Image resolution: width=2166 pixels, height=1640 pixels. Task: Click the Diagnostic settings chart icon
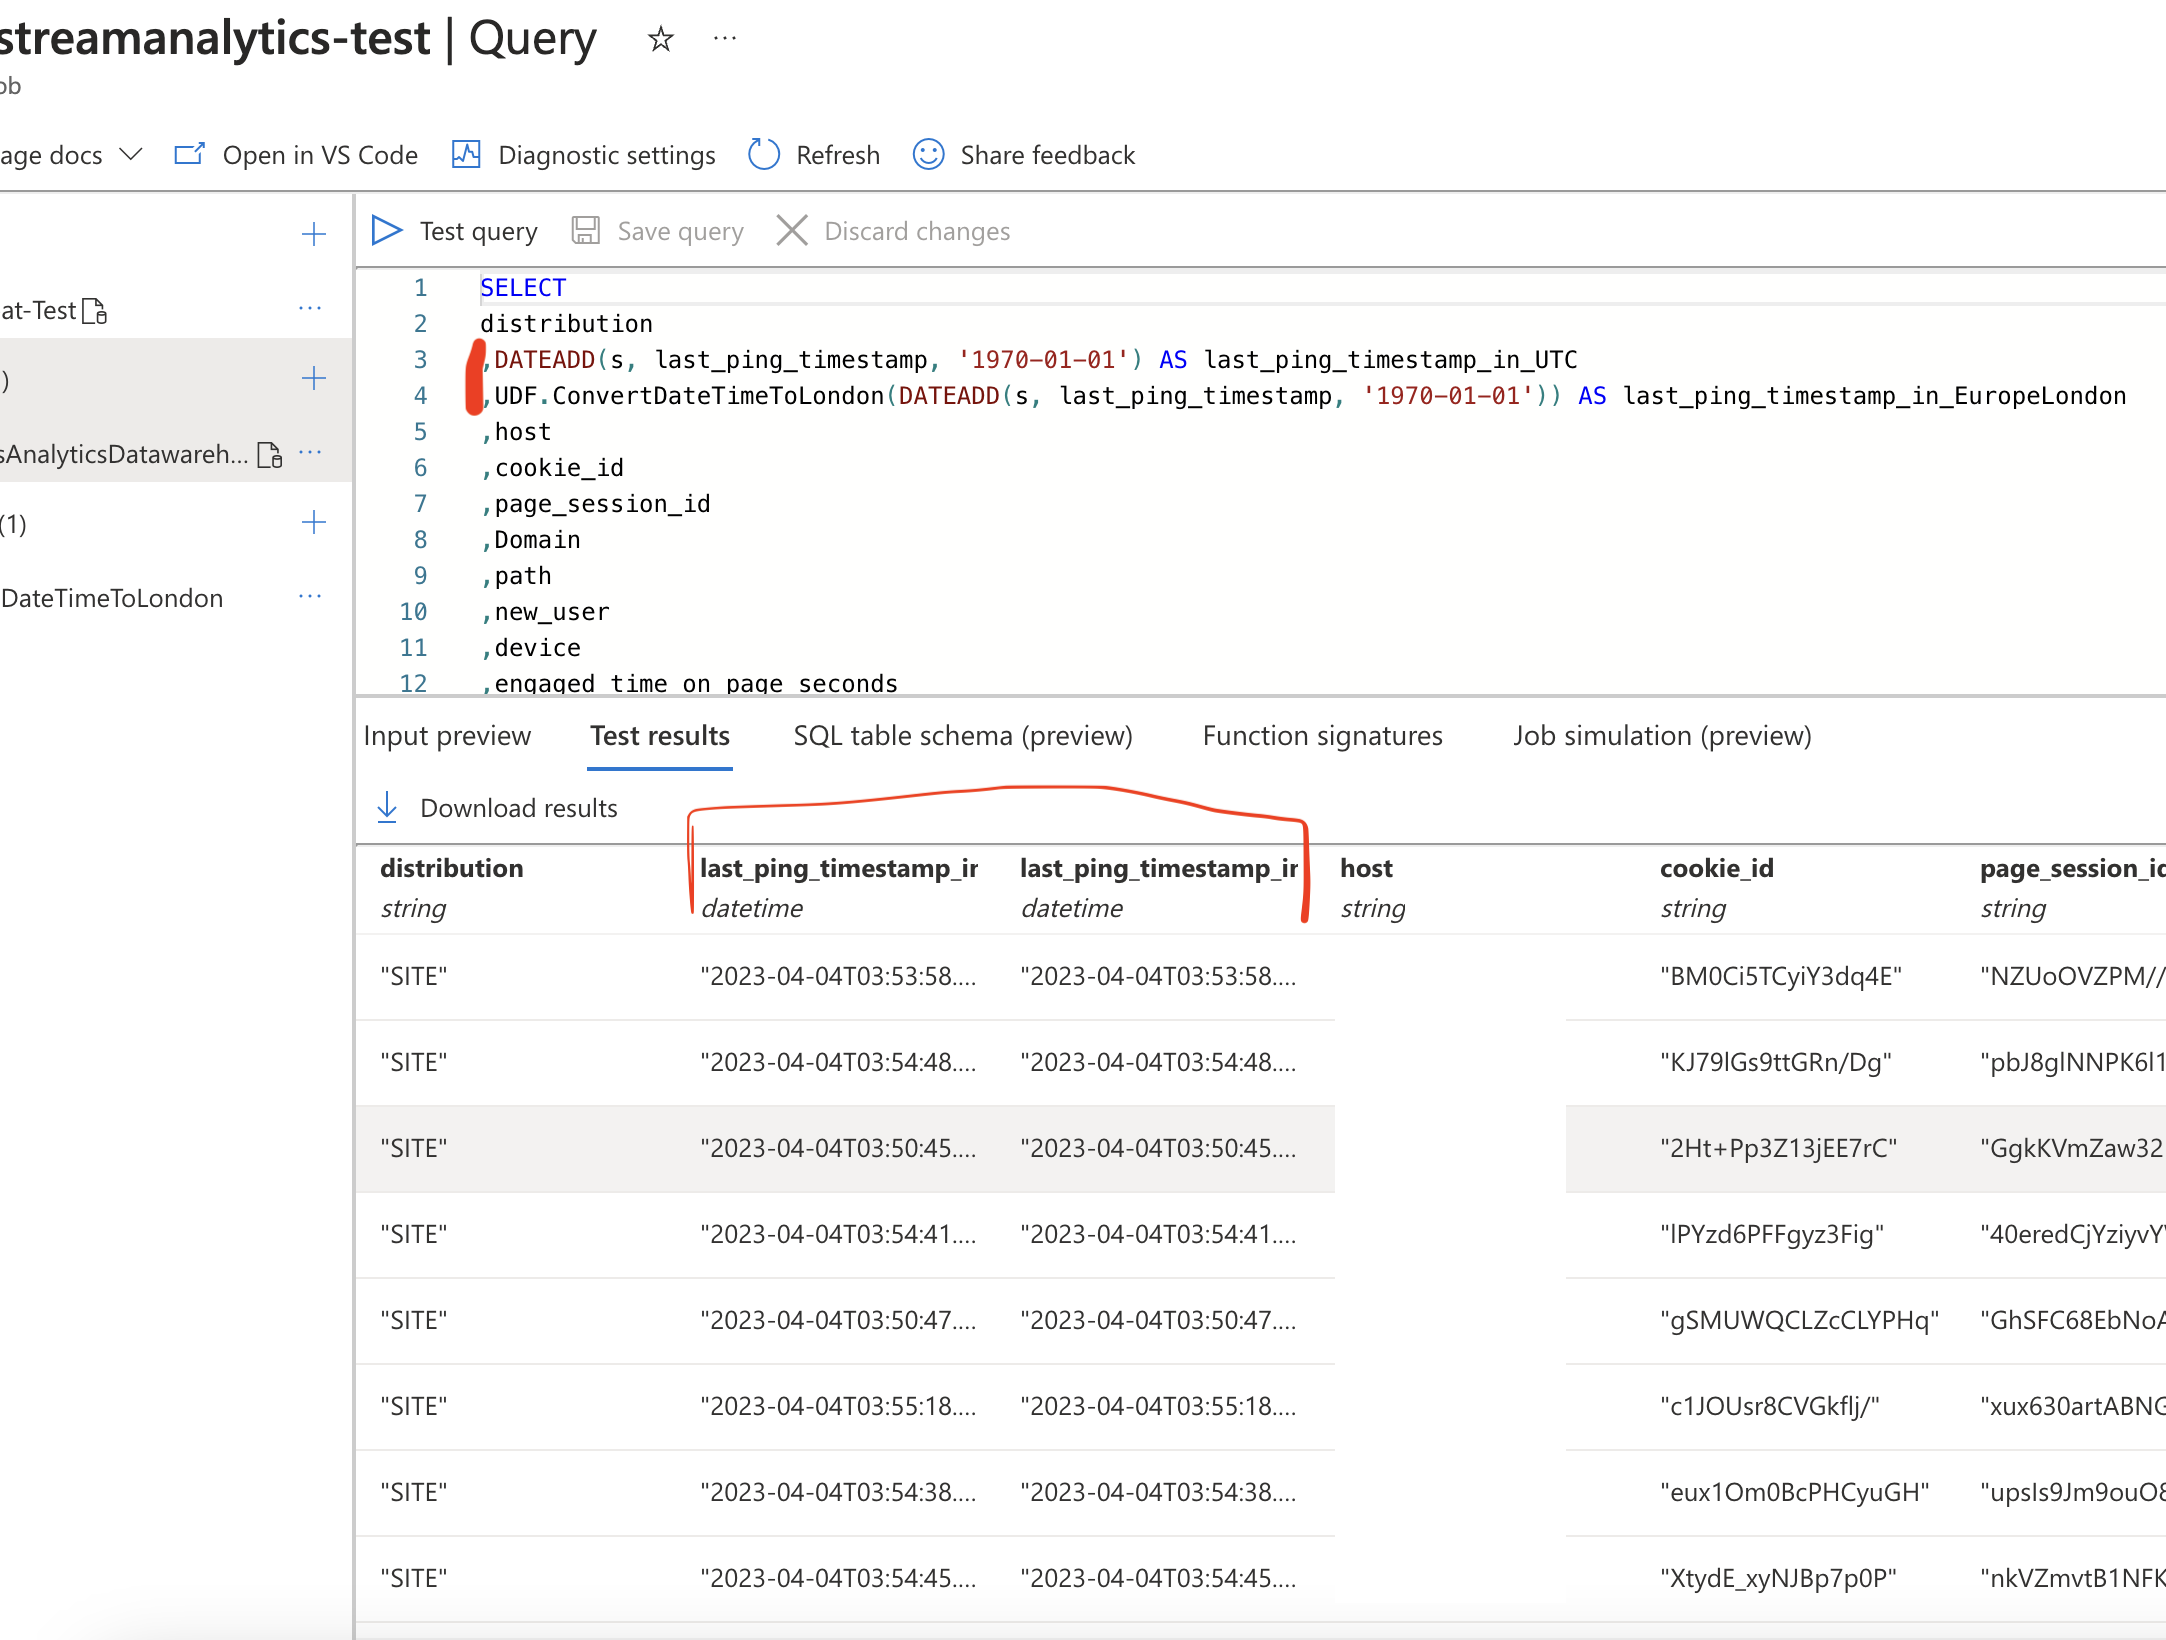click(466, 155)
